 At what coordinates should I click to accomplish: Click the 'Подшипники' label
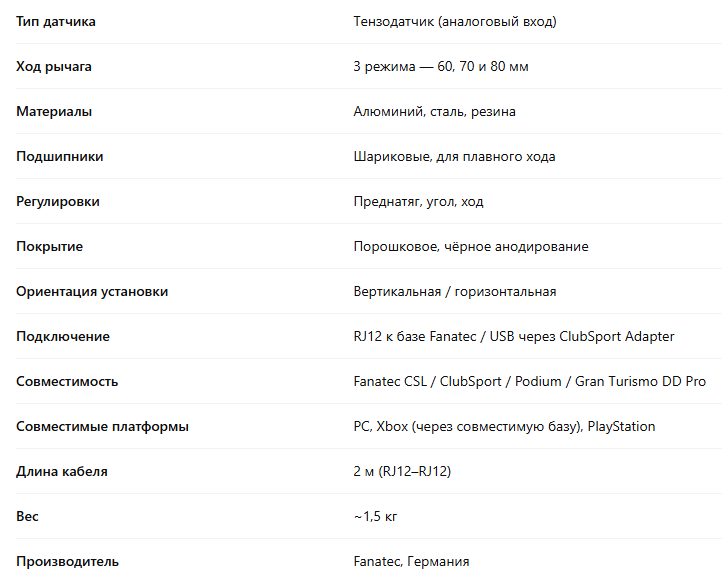pyautogui.click(x=59, y=156)
